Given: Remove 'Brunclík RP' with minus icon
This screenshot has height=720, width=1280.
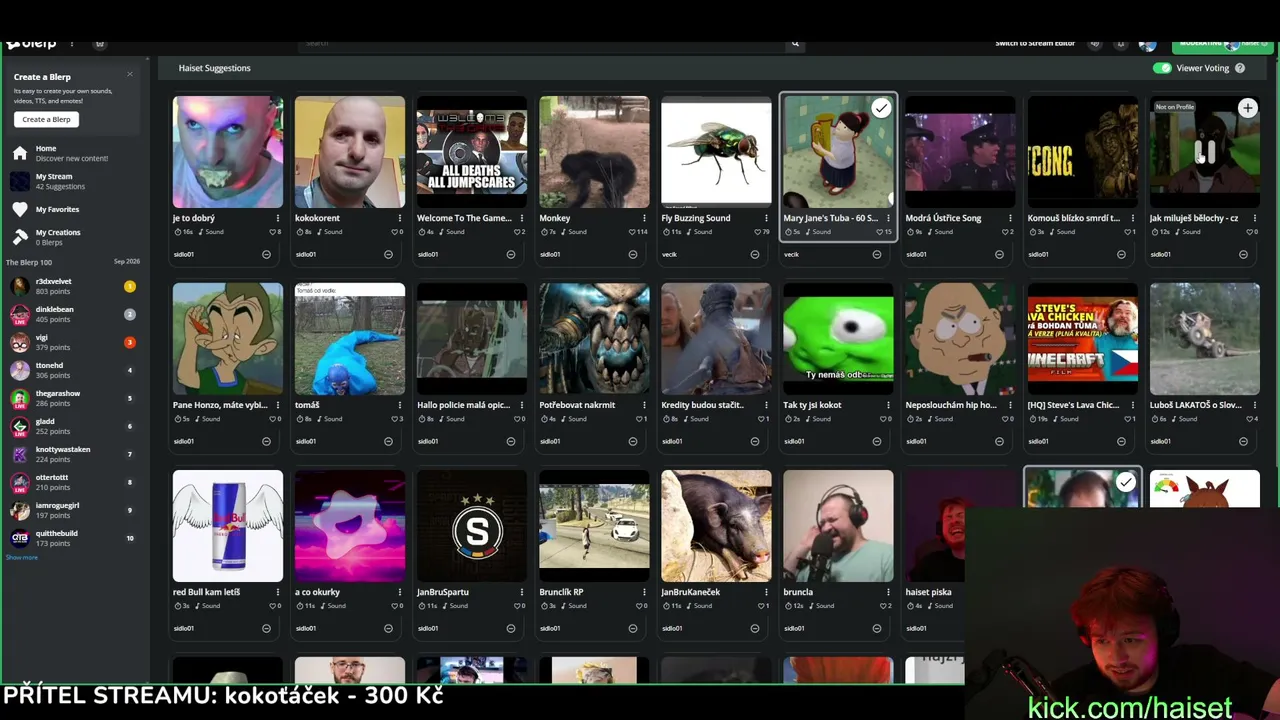Looking at the screenshot, I should [632, 628].
